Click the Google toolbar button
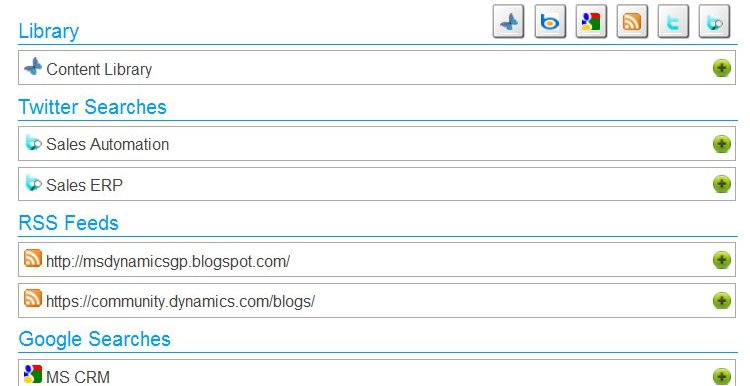This screenshot has height=386, width=750. tap(591, 22)
